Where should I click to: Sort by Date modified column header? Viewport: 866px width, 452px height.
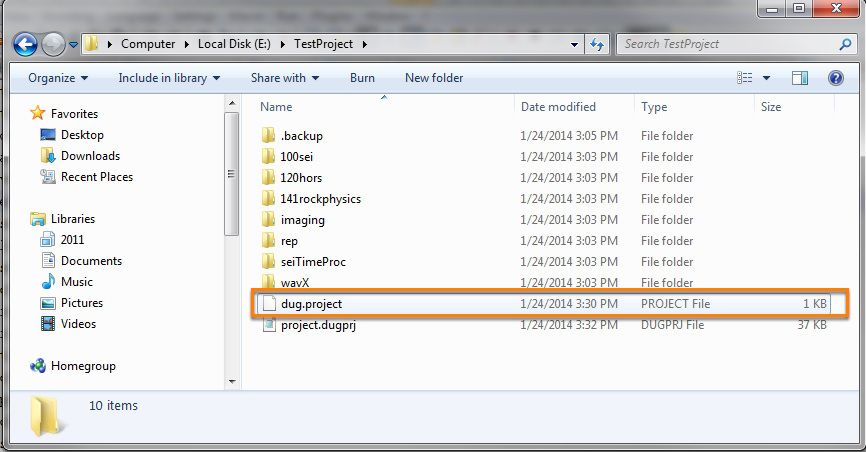pos(558,107)
